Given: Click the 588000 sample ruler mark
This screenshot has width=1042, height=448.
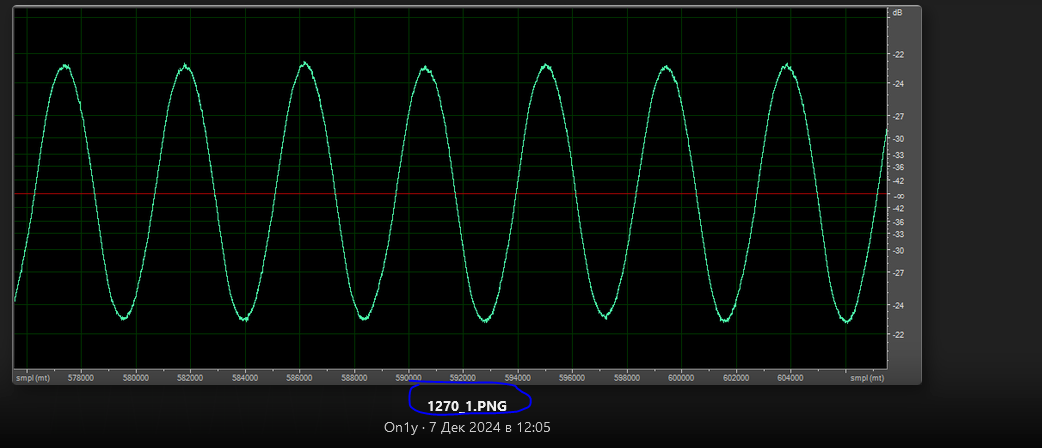Looking at the screenshot, I should coord(354,378).
